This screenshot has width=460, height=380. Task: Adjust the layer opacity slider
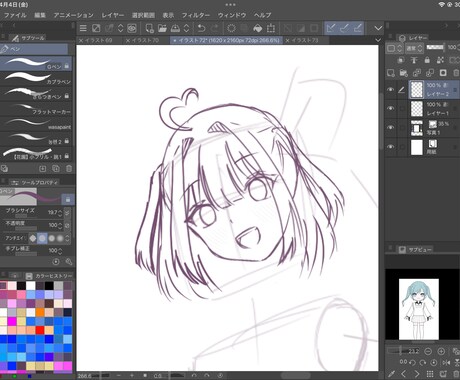[x=435, y=47]
